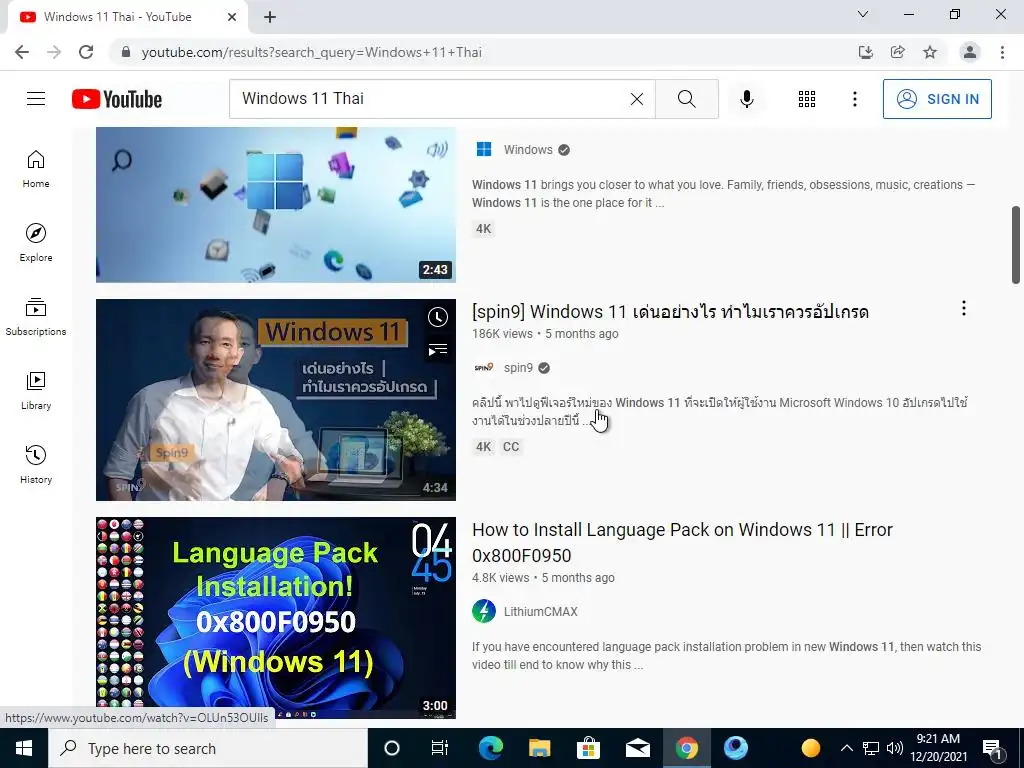Play the Windows 11 intro thumbnail 2:43
The image size is (1024, 768).
[276, 205]
